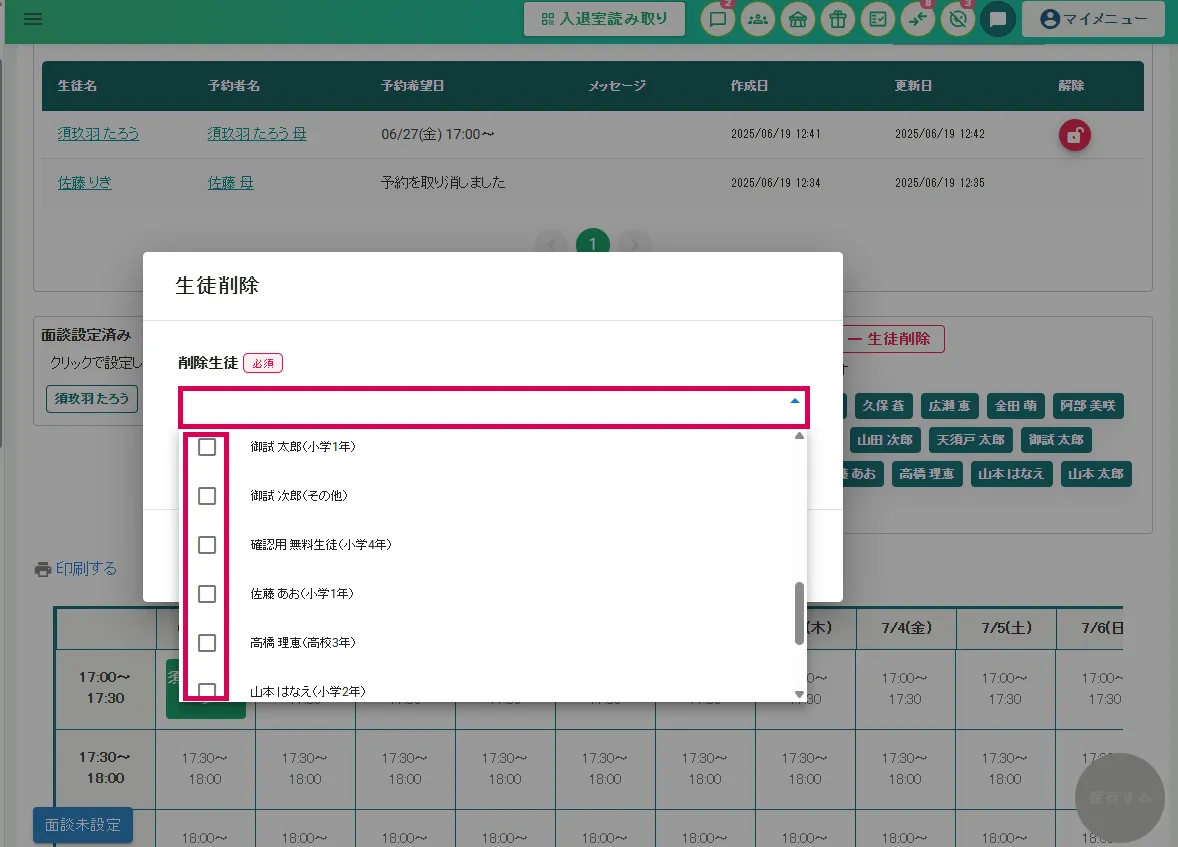The image size is (1178, 847).
Task: Open the dark chat bubble icon
Action: [997, 19]
